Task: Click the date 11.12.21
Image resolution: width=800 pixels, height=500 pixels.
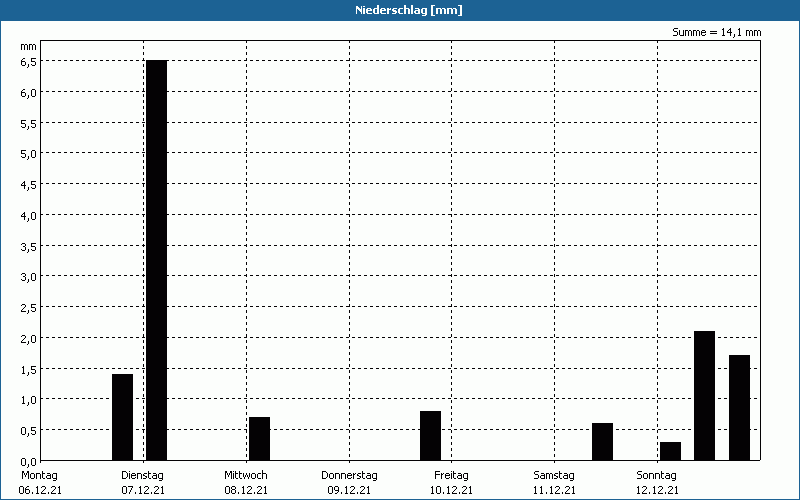Action: click(x=555, y=491)
